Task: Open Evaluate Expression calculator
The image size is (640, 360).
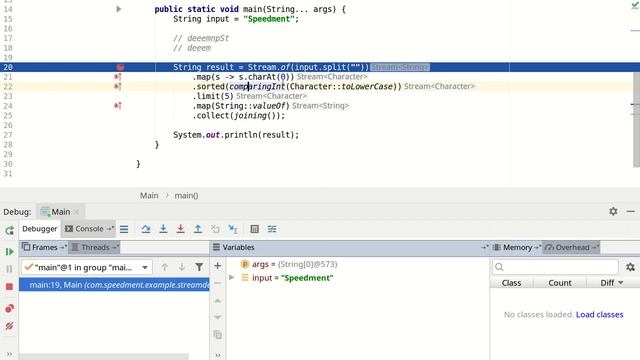Action: [x=255, y=229]
